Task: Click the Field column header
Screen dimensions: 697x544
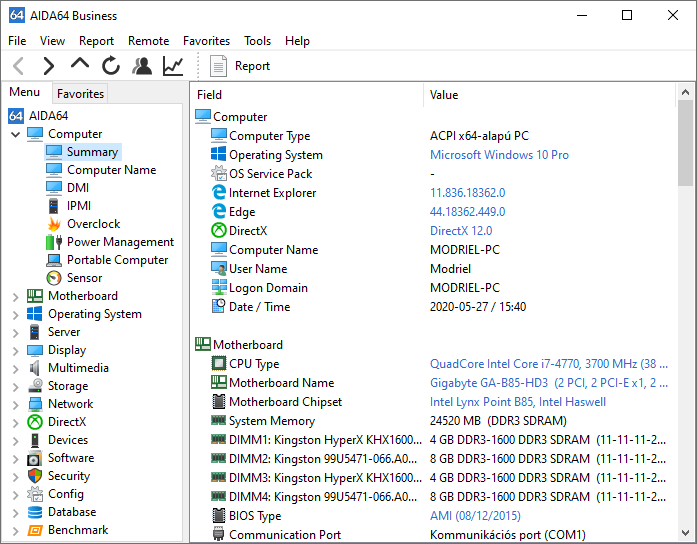Action: click(x=308, y=95)
